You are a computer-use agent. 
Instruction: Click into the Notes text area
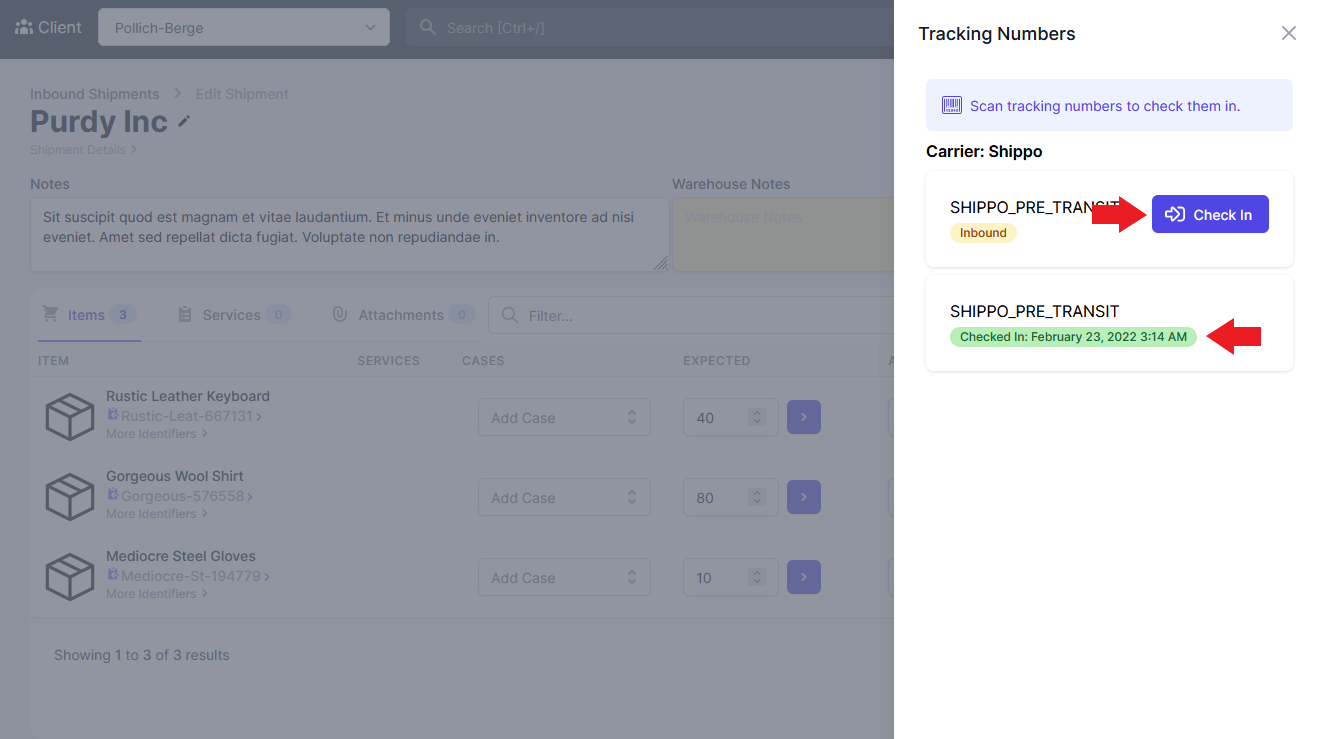[350, 234]
